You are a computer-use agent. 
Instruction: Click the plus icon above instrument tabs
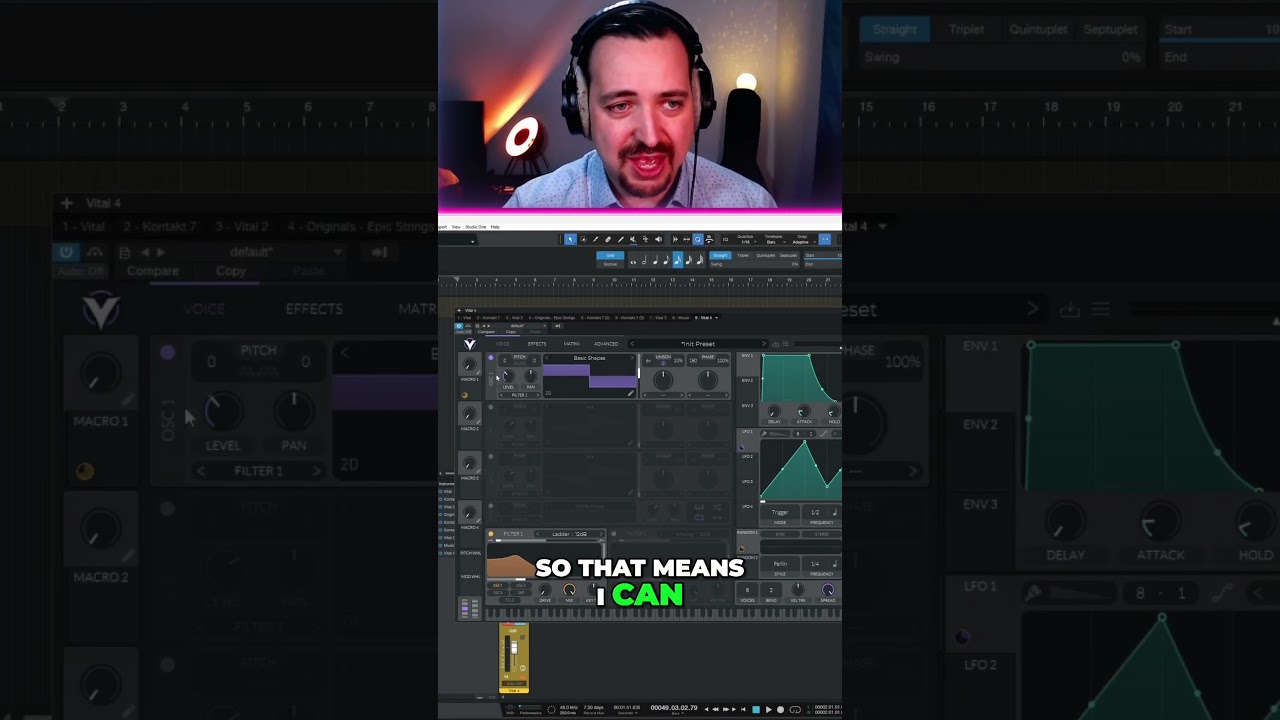point(459,310)
